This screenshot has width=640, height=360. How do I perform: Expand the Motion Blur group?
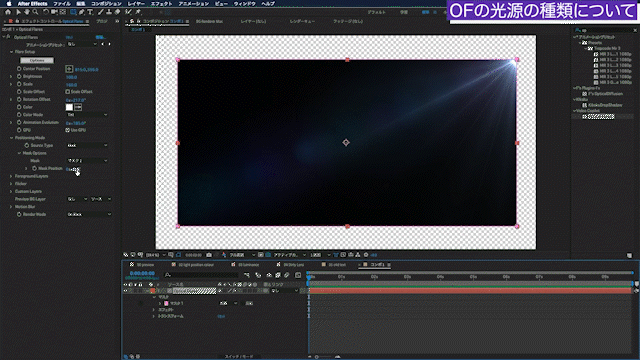coord(11,207)
